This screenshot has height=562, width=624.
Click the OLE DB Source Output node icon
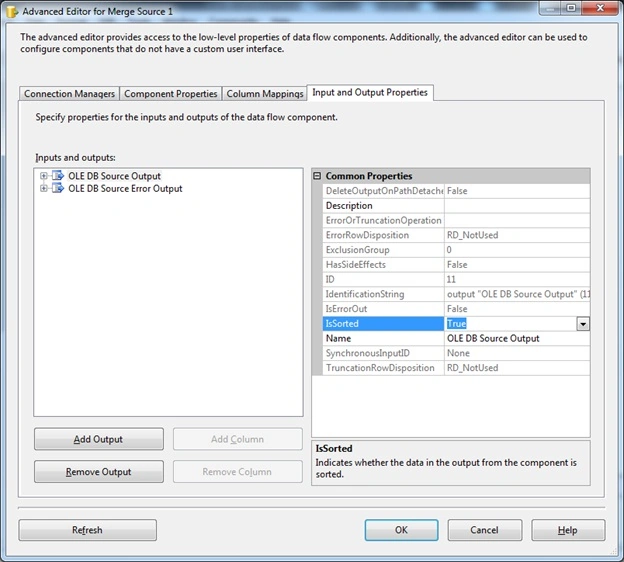tap(58, 176)
